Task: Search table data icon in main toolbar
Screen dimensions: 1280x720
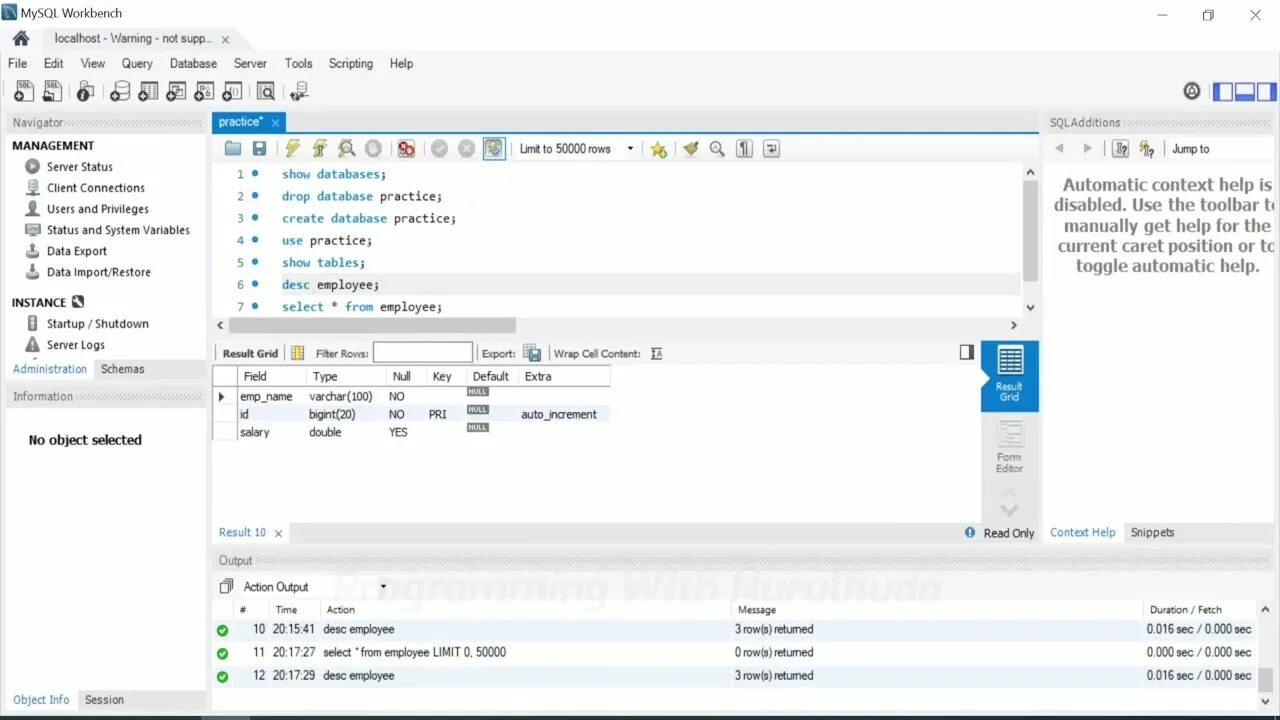Action: pos(266,92)
